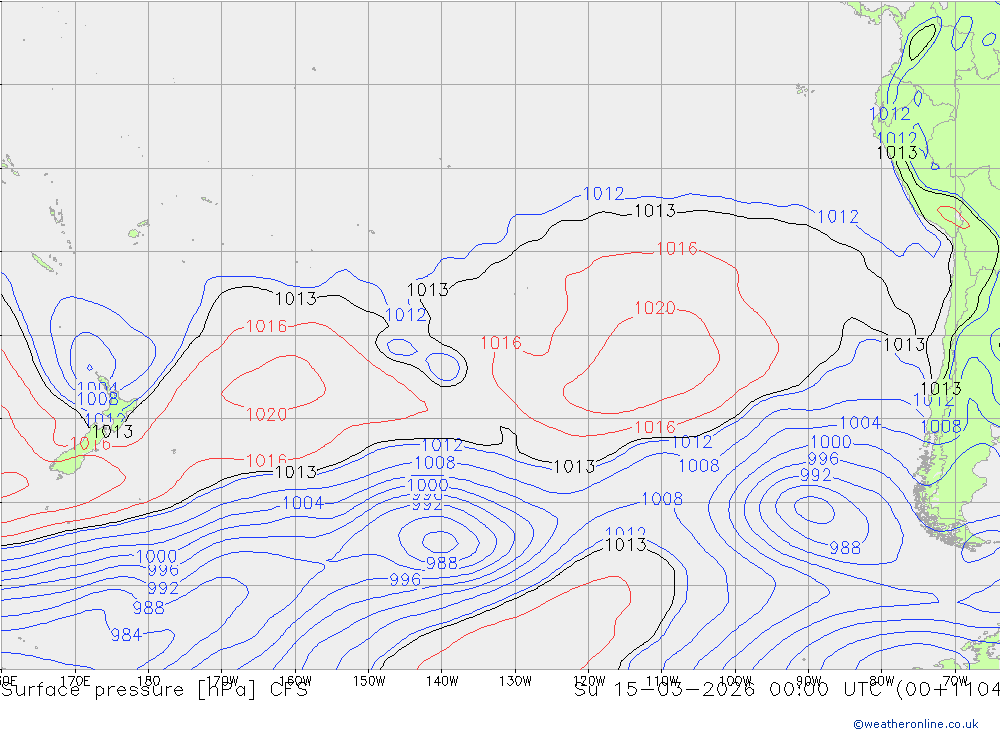
Task: Click the 150W longitude axis label
Action: (x=369, y=680)
